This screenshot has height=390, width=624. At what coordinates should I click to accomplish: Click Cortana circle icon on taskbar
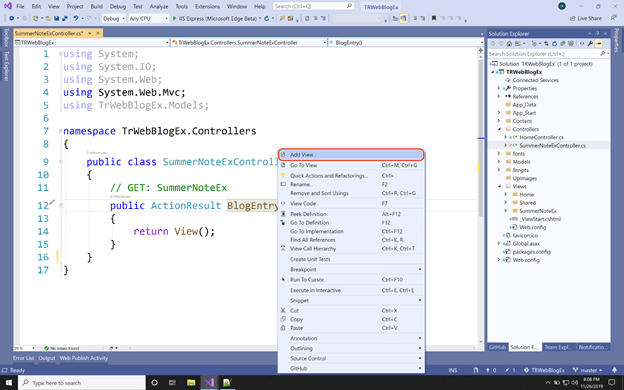point(154,382)
